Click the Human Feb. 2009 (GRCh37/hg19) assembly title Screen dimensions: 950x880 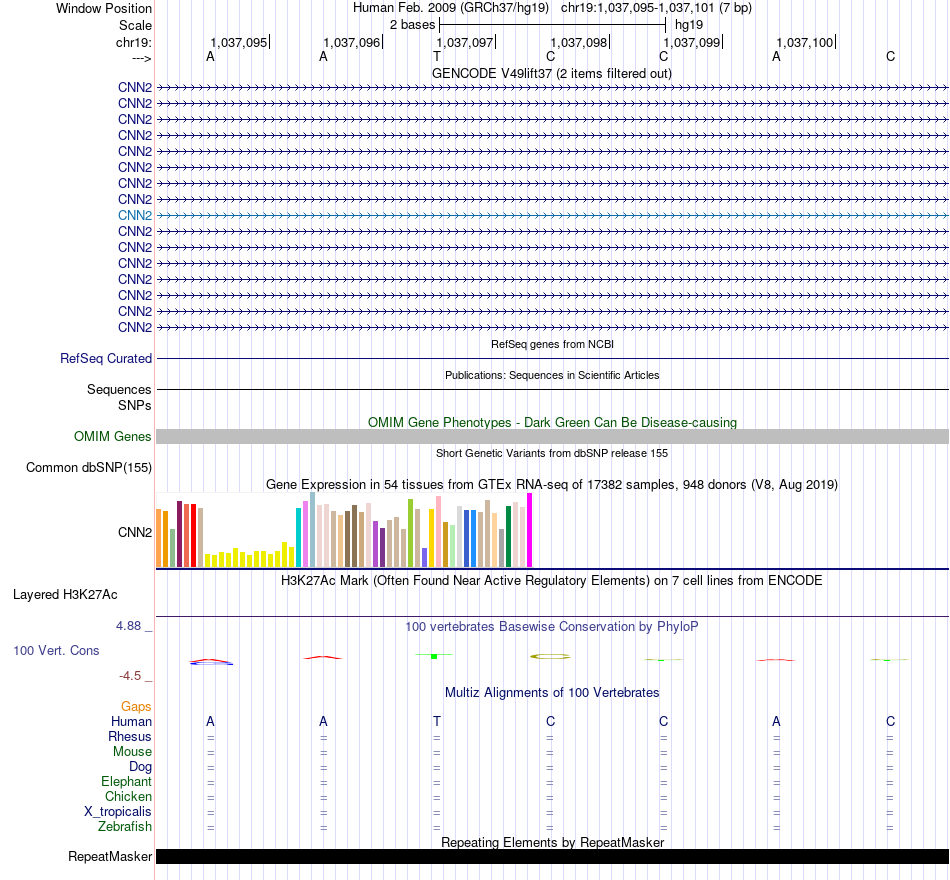(451, 8)
